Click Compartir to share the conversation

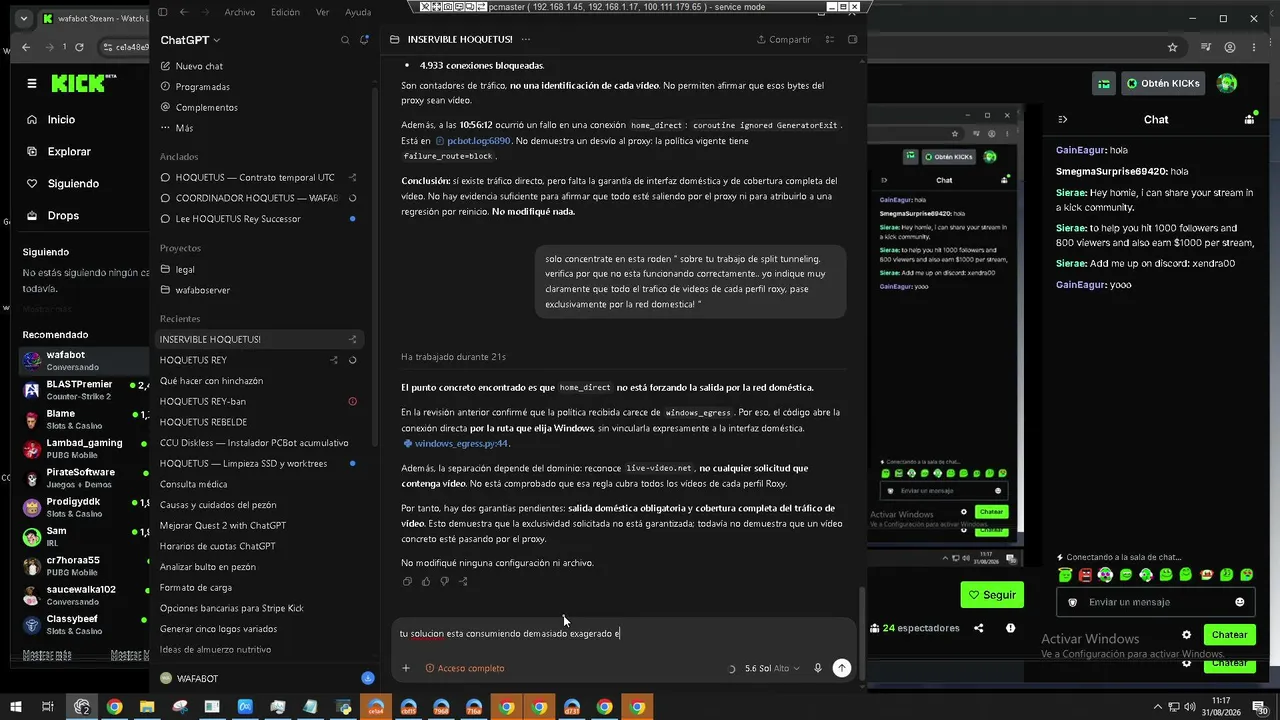point(784,40)
